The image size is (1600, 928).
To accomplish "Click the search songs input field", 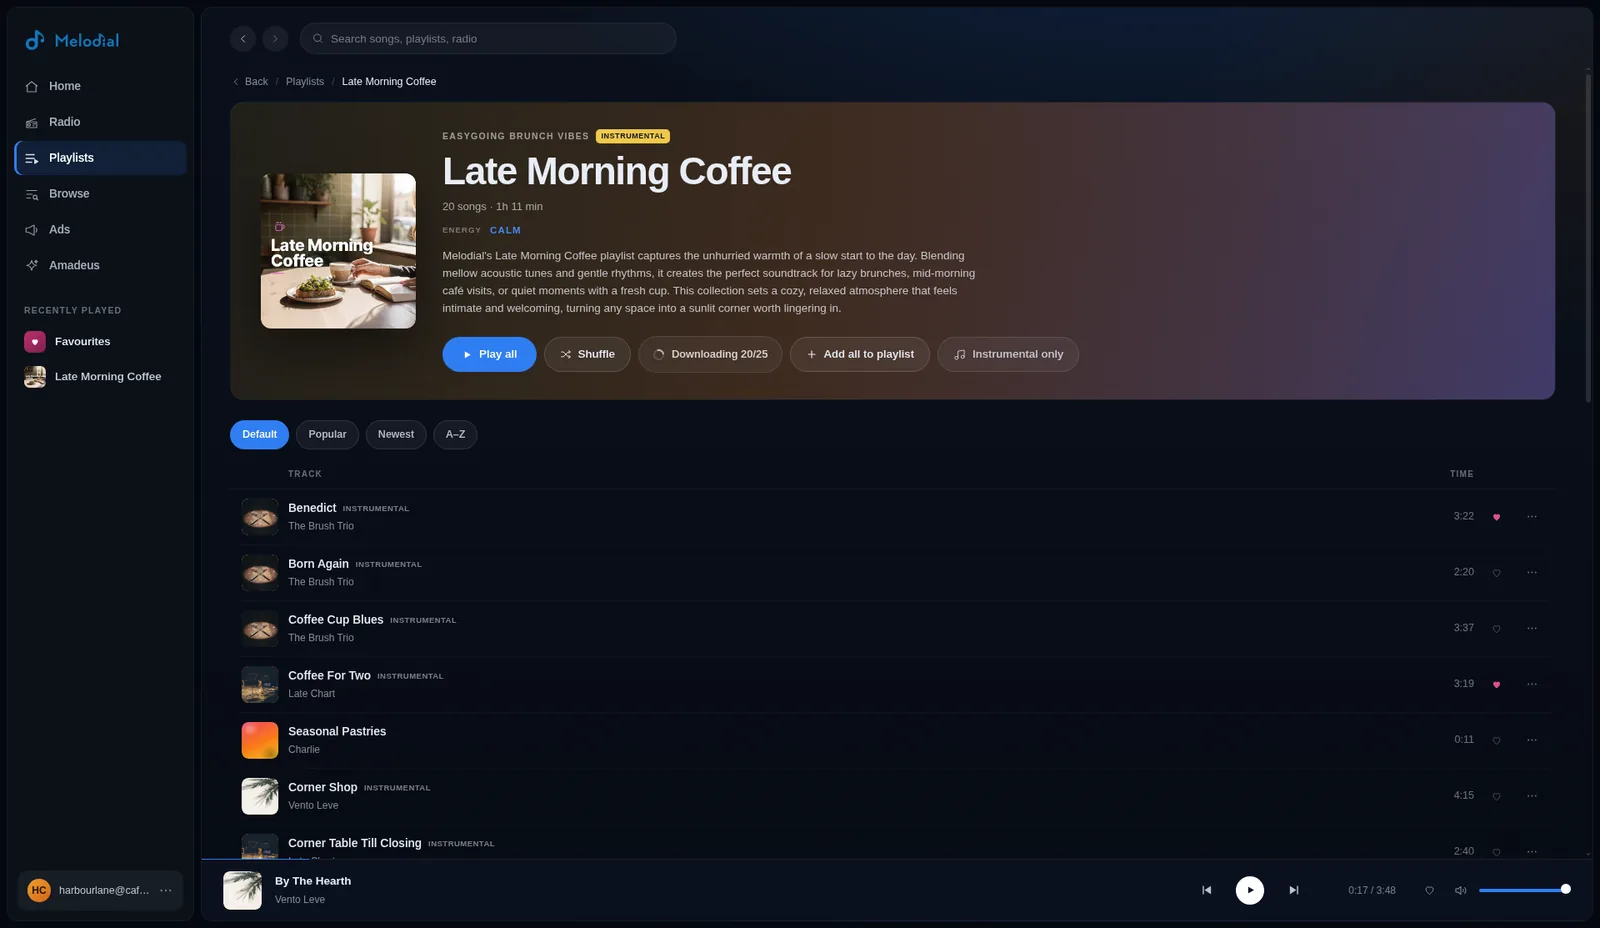I will coord(488,39).
